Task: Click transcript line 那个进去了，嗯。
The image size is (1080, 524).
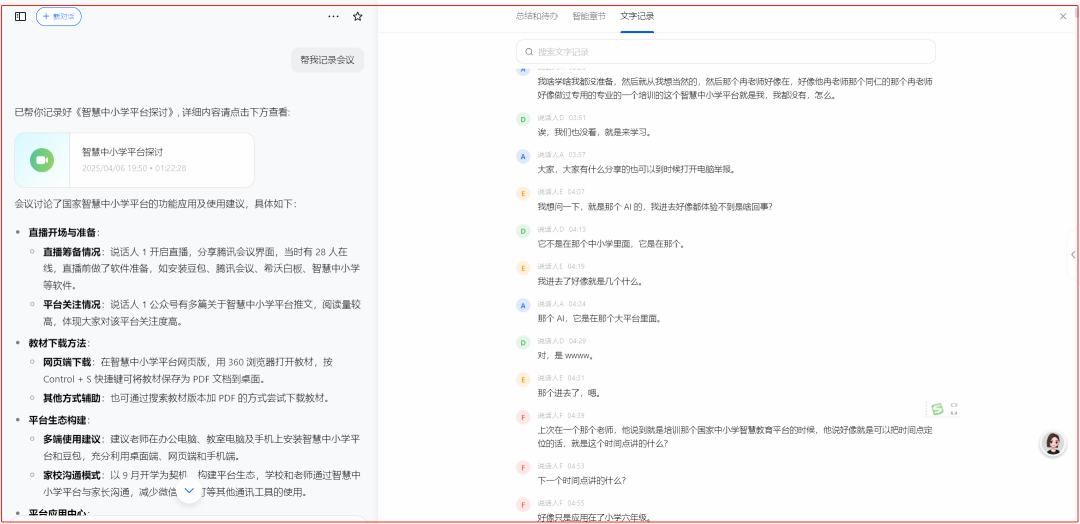Action: (x=570, y=392)
